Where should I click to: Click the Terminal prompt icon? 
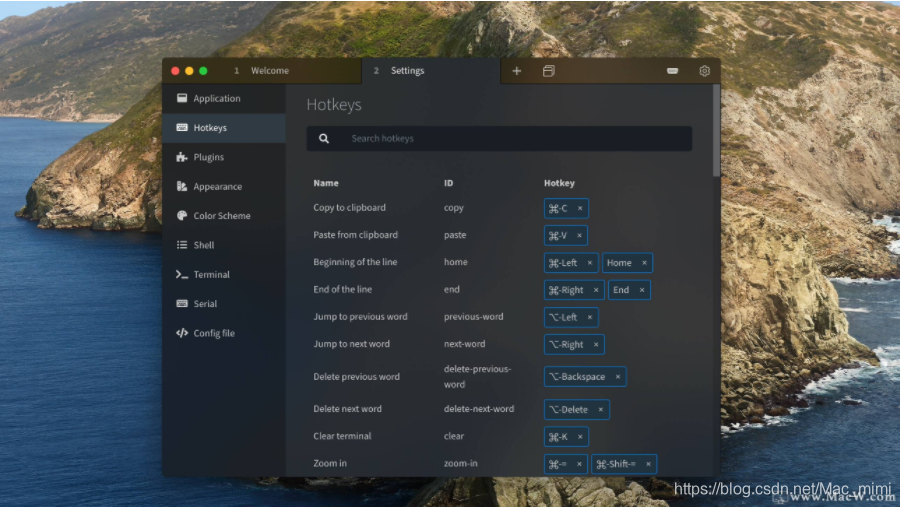[182, 274]
